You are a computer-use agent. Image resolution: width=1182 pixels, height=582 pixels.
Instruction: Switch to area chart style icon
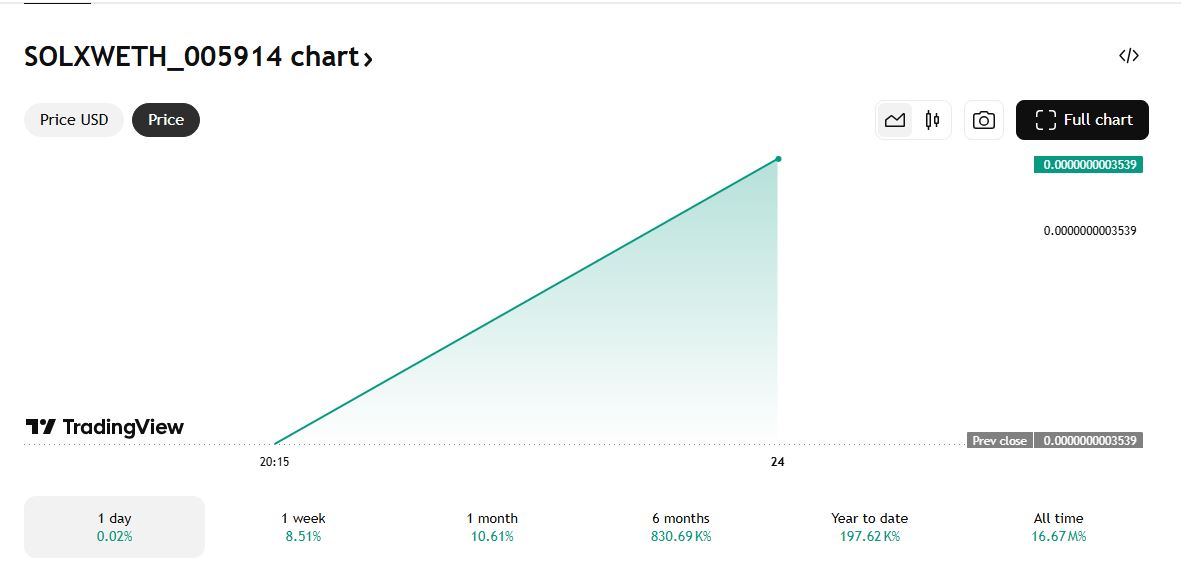tap(895, 120)
